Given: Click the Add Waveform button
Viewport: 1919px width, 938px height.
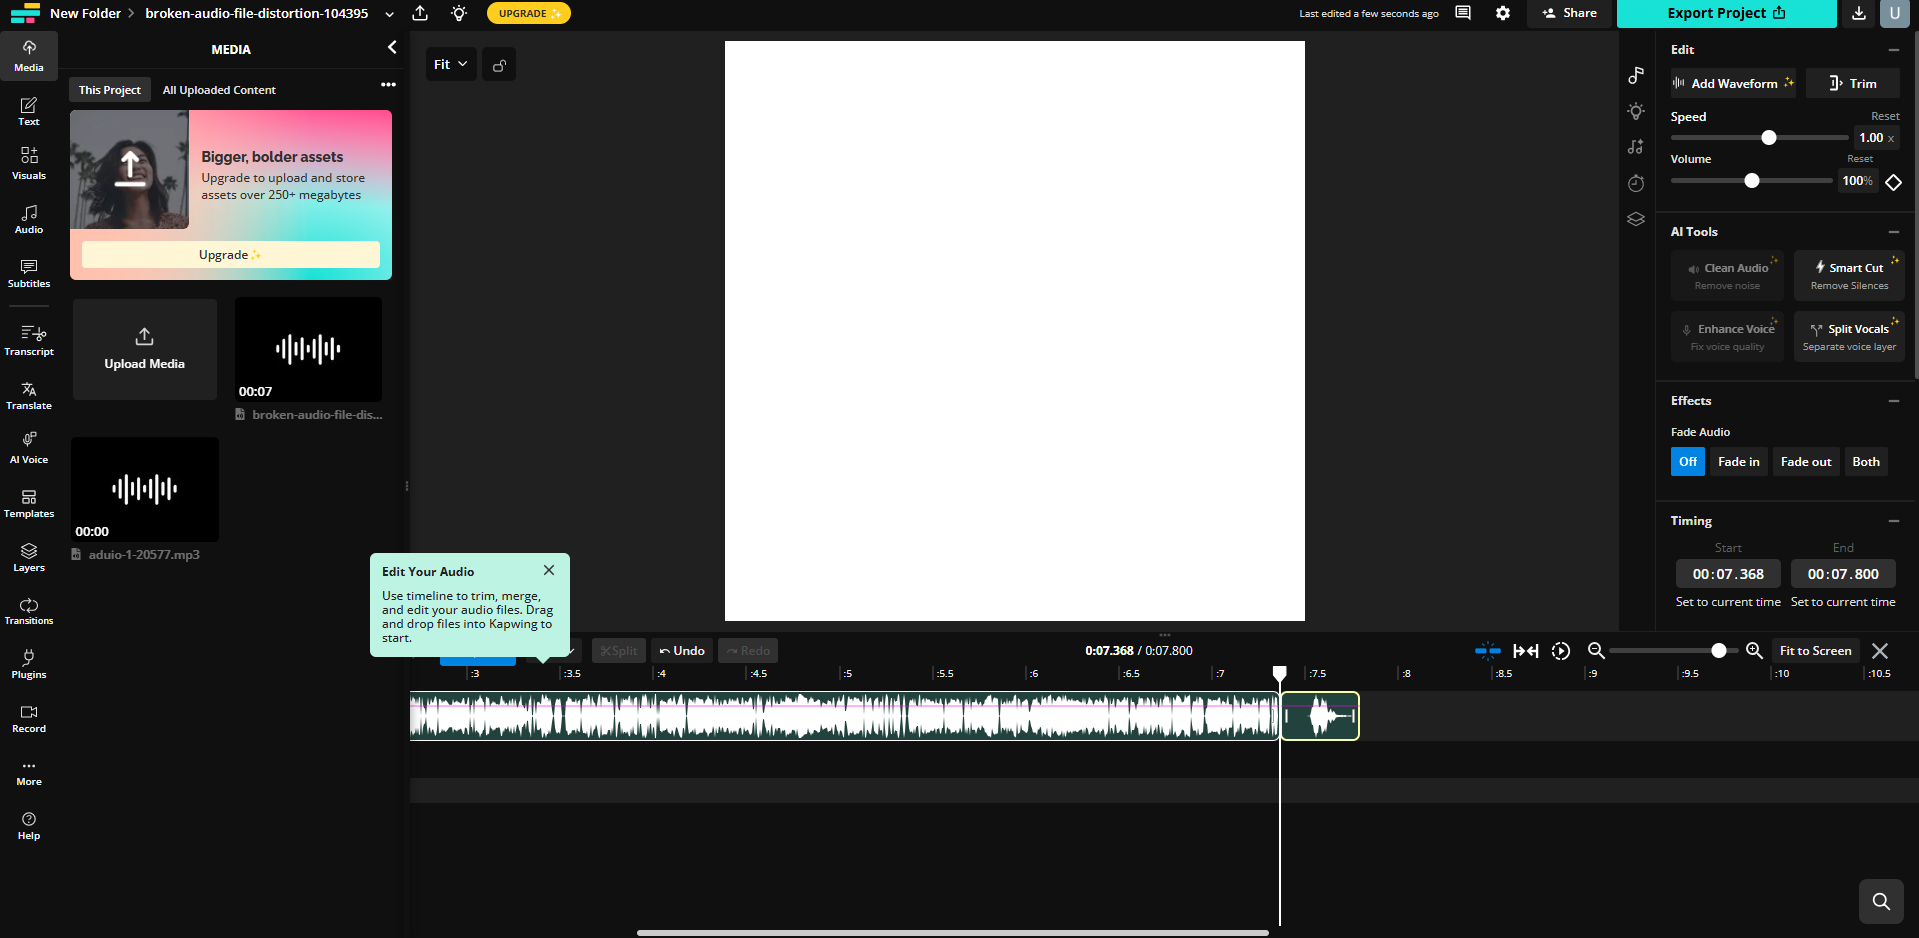Looking at the screenshot, I should pos(1733,84).
